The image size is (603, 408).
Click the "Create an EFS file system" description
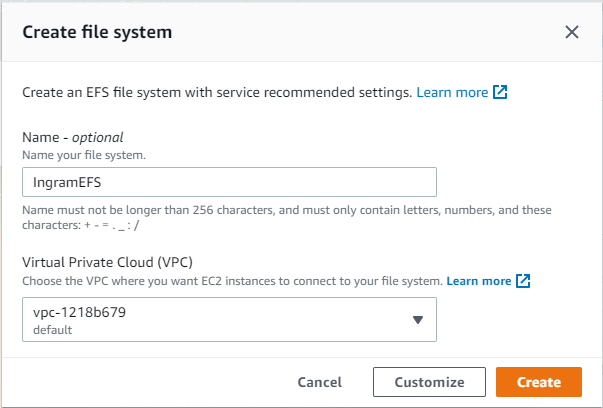coord(216,92)
